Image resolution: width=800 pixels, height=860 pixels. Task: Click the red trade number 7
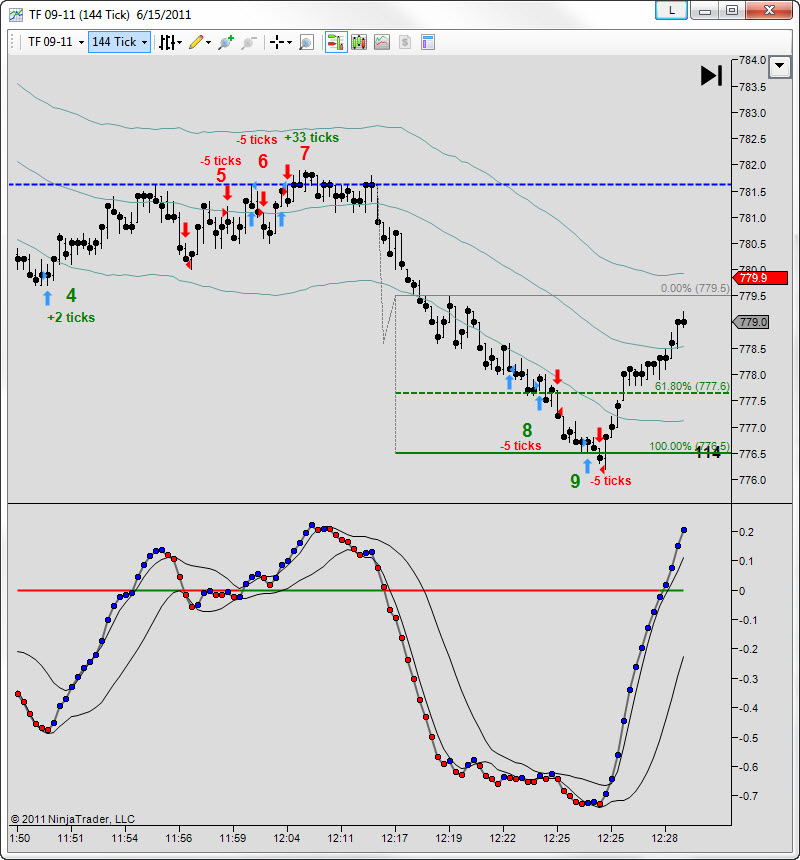tap(305, 153)
